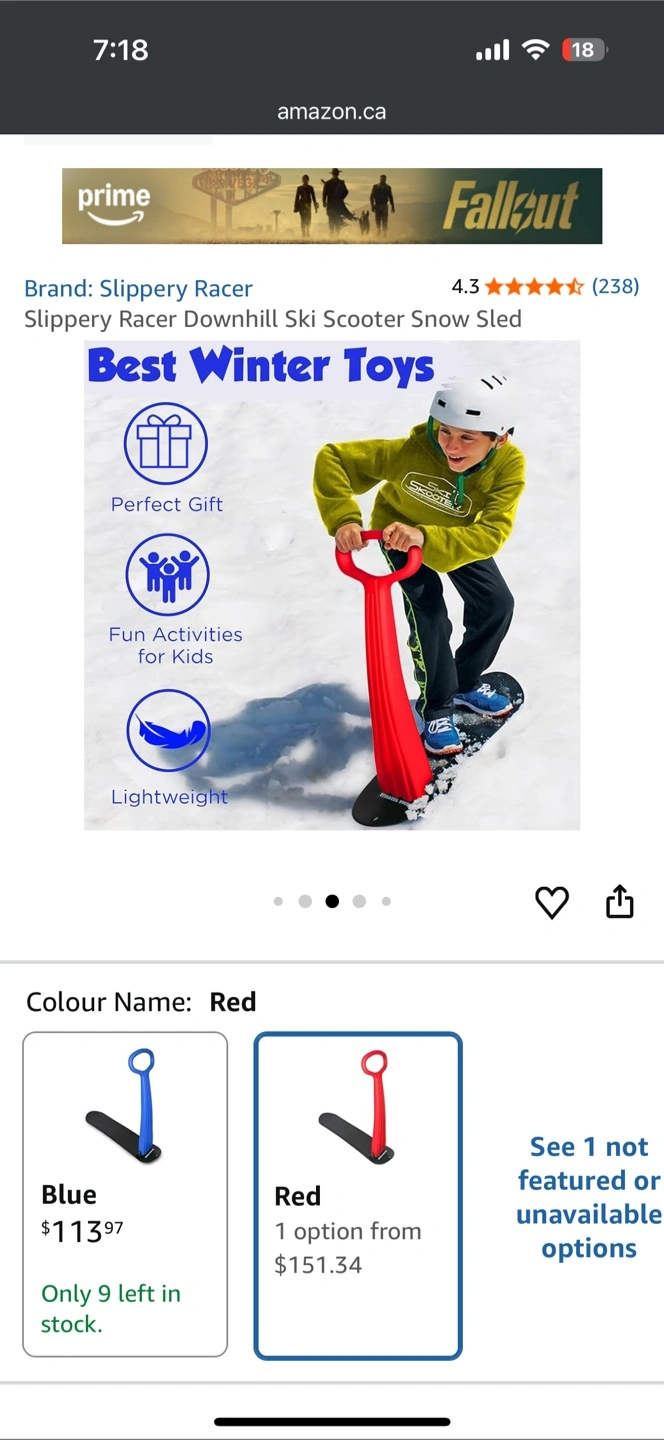Open the 238 reviews link
Screen dimensions: 664x1440
click(615, 286)
